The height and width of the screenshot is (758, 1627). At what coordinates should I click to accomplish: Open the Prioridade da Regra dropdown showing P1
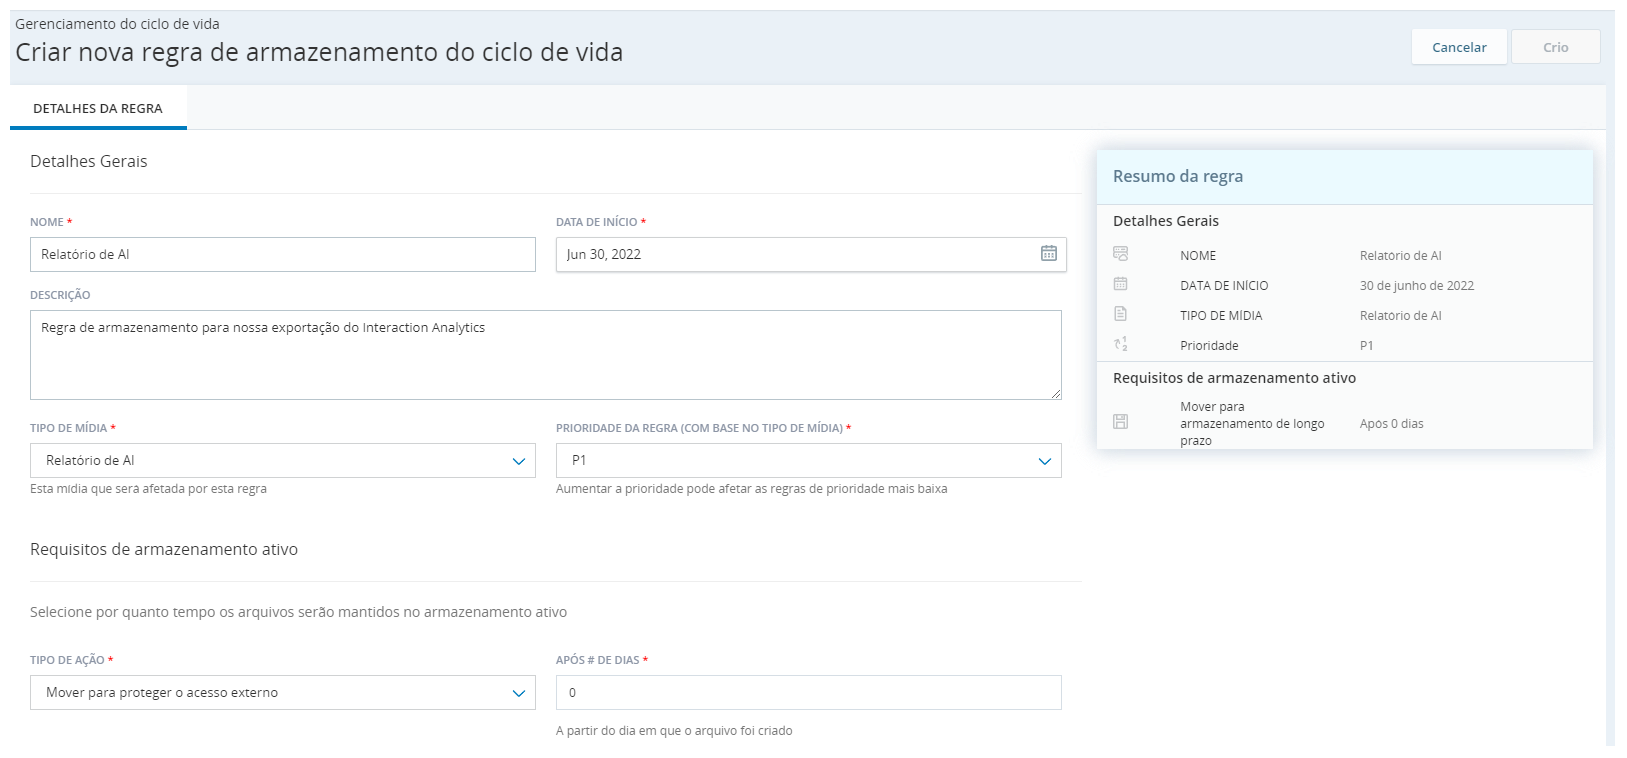pyautogui.click(x=809, y=460)
